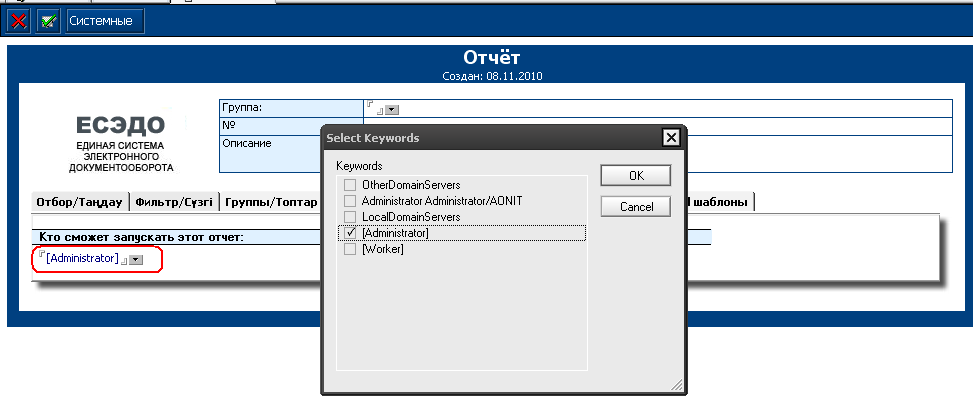Viewport: 973px width, 397px height.
Task: Switch to the шаблоны tab
Action: coord(720,202)
